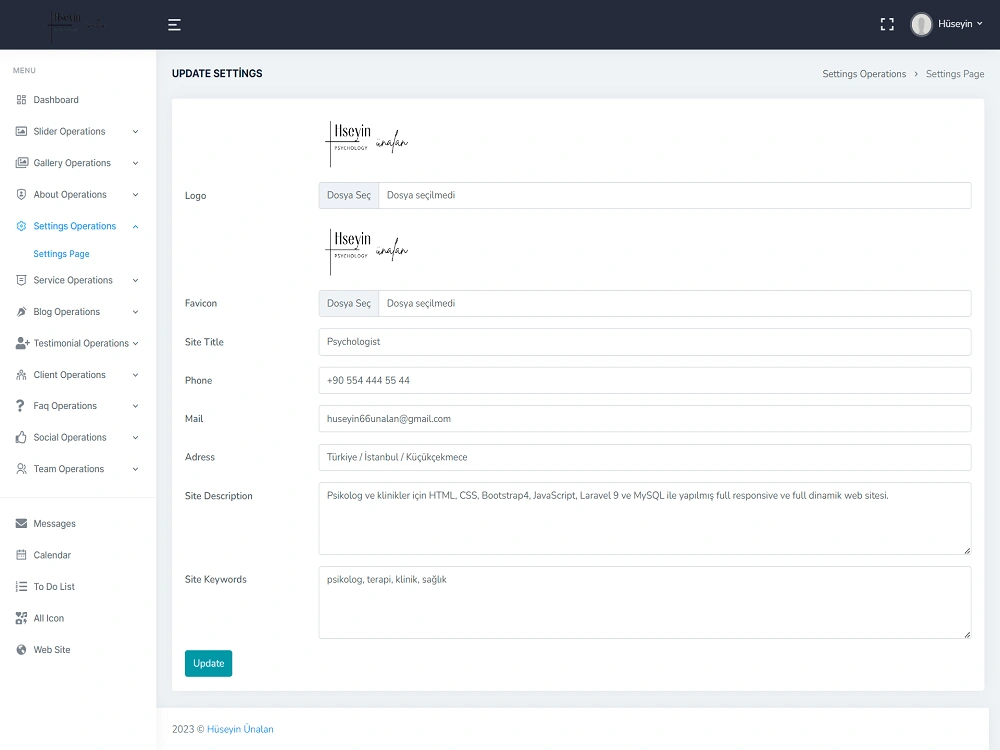This screenshot has width=1000, height=750.
Task: Click the Web Site globe icon
Action: pyautogui.click(x=21, y=650)
